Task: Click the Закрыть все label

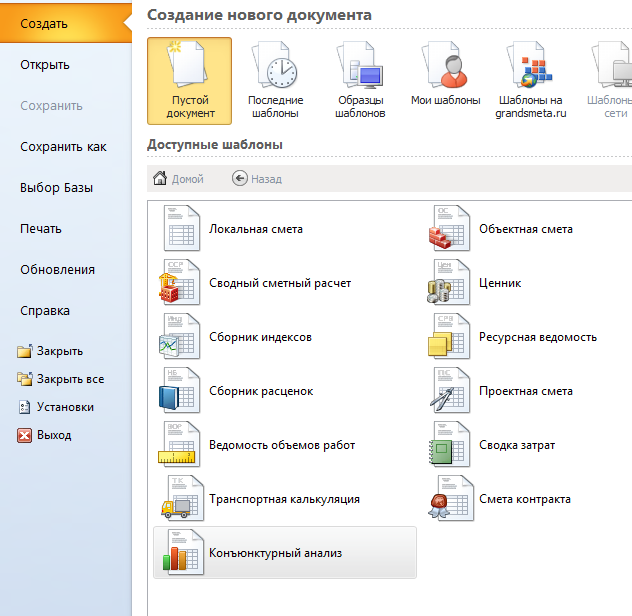Action: coord(71,379)
